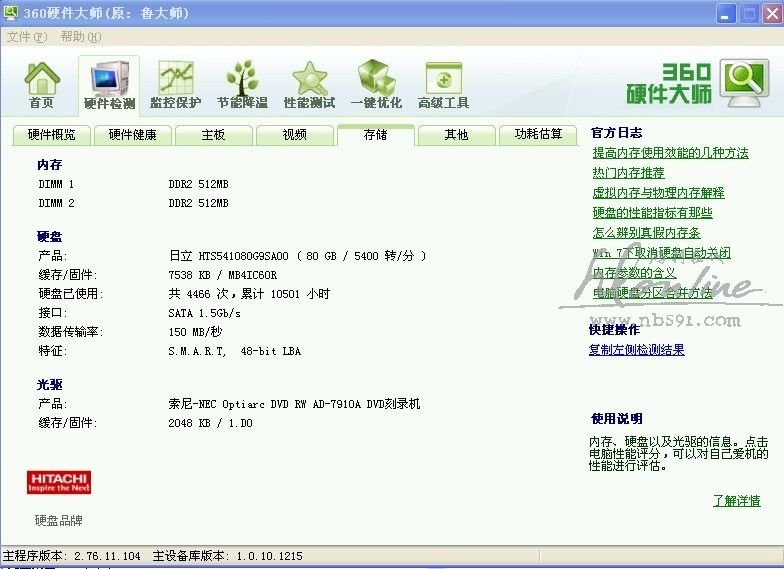The height and width of the screenshot is (569, 784).
Task: Open link 虚拟内存与物理内存解释
Action: (658, 193)
